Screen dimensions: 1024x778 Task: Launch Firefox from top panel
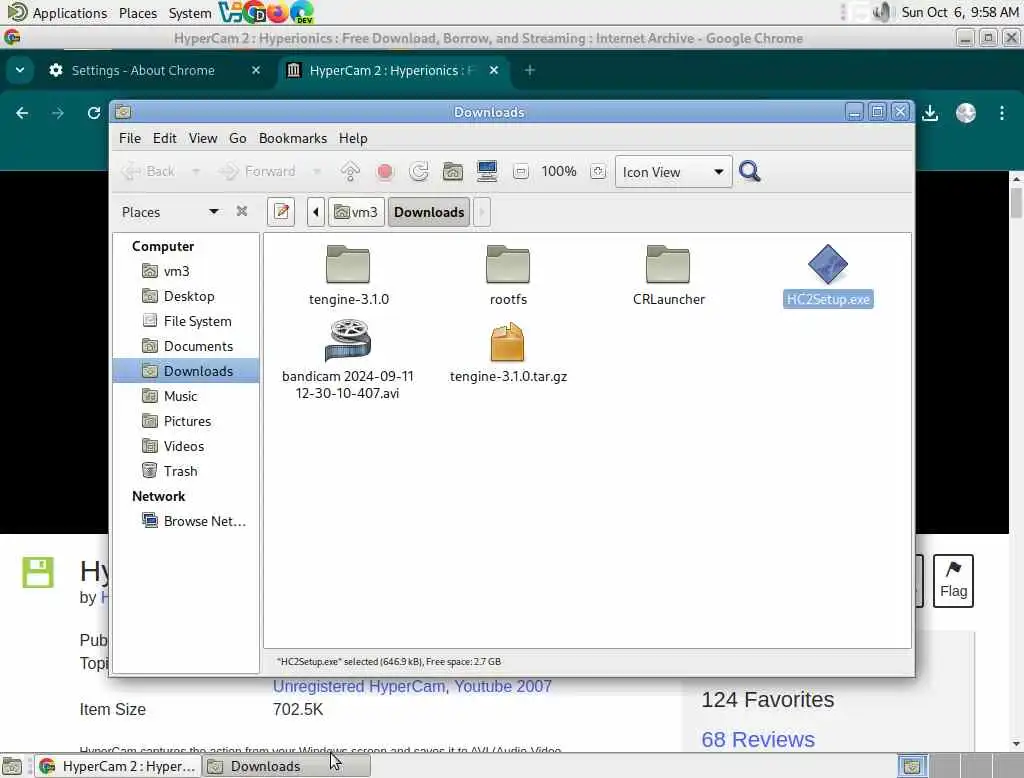pos(277,12)
